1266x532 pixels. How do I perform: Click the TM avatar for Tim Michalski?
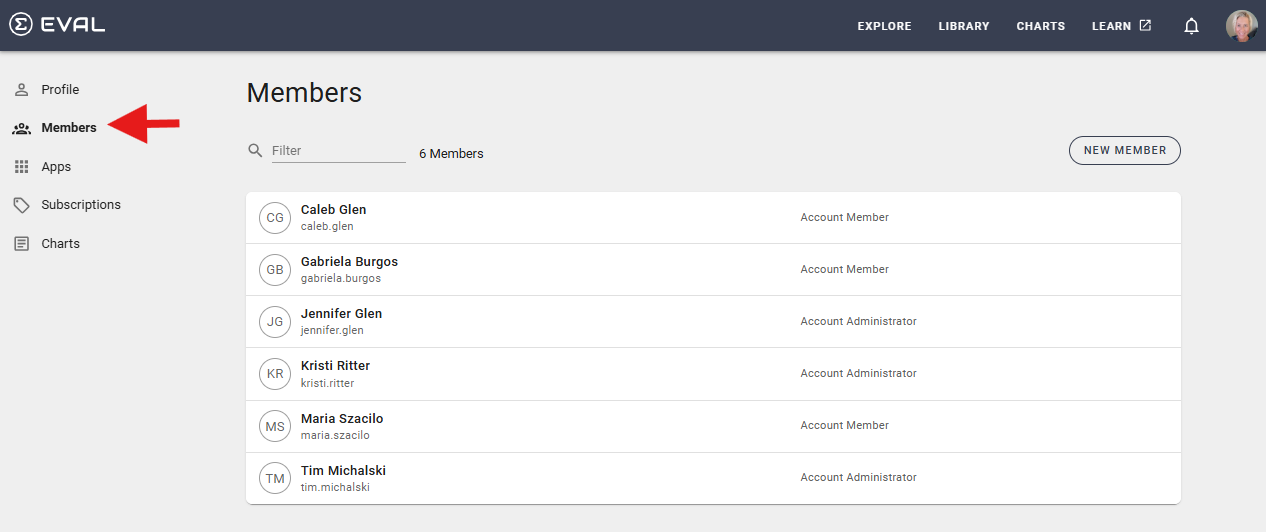pos(275,479)
